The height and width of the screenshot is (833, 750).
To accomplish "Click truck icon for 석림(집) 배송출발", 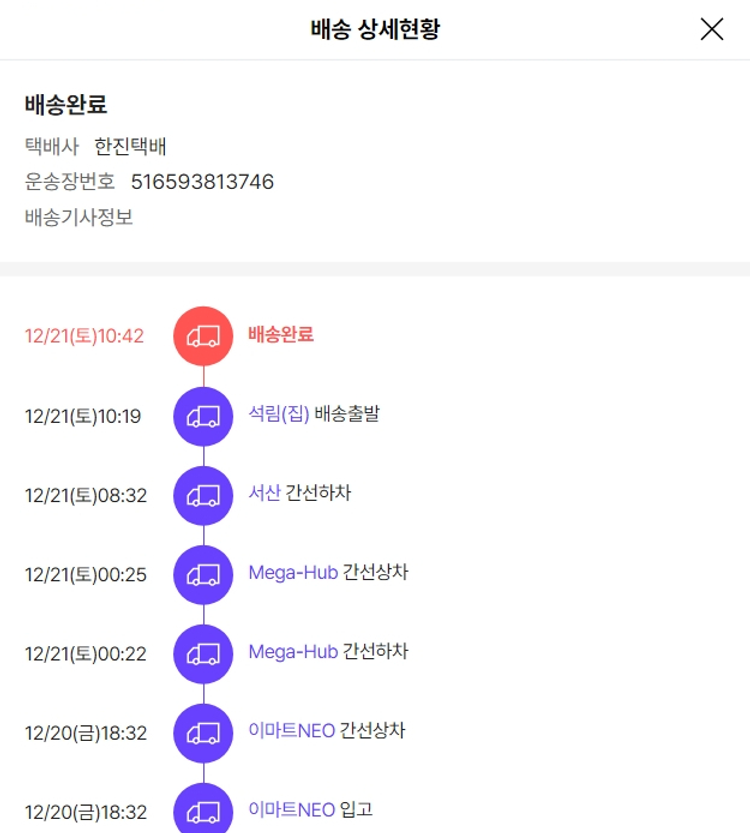I will [x=203, y=415].
